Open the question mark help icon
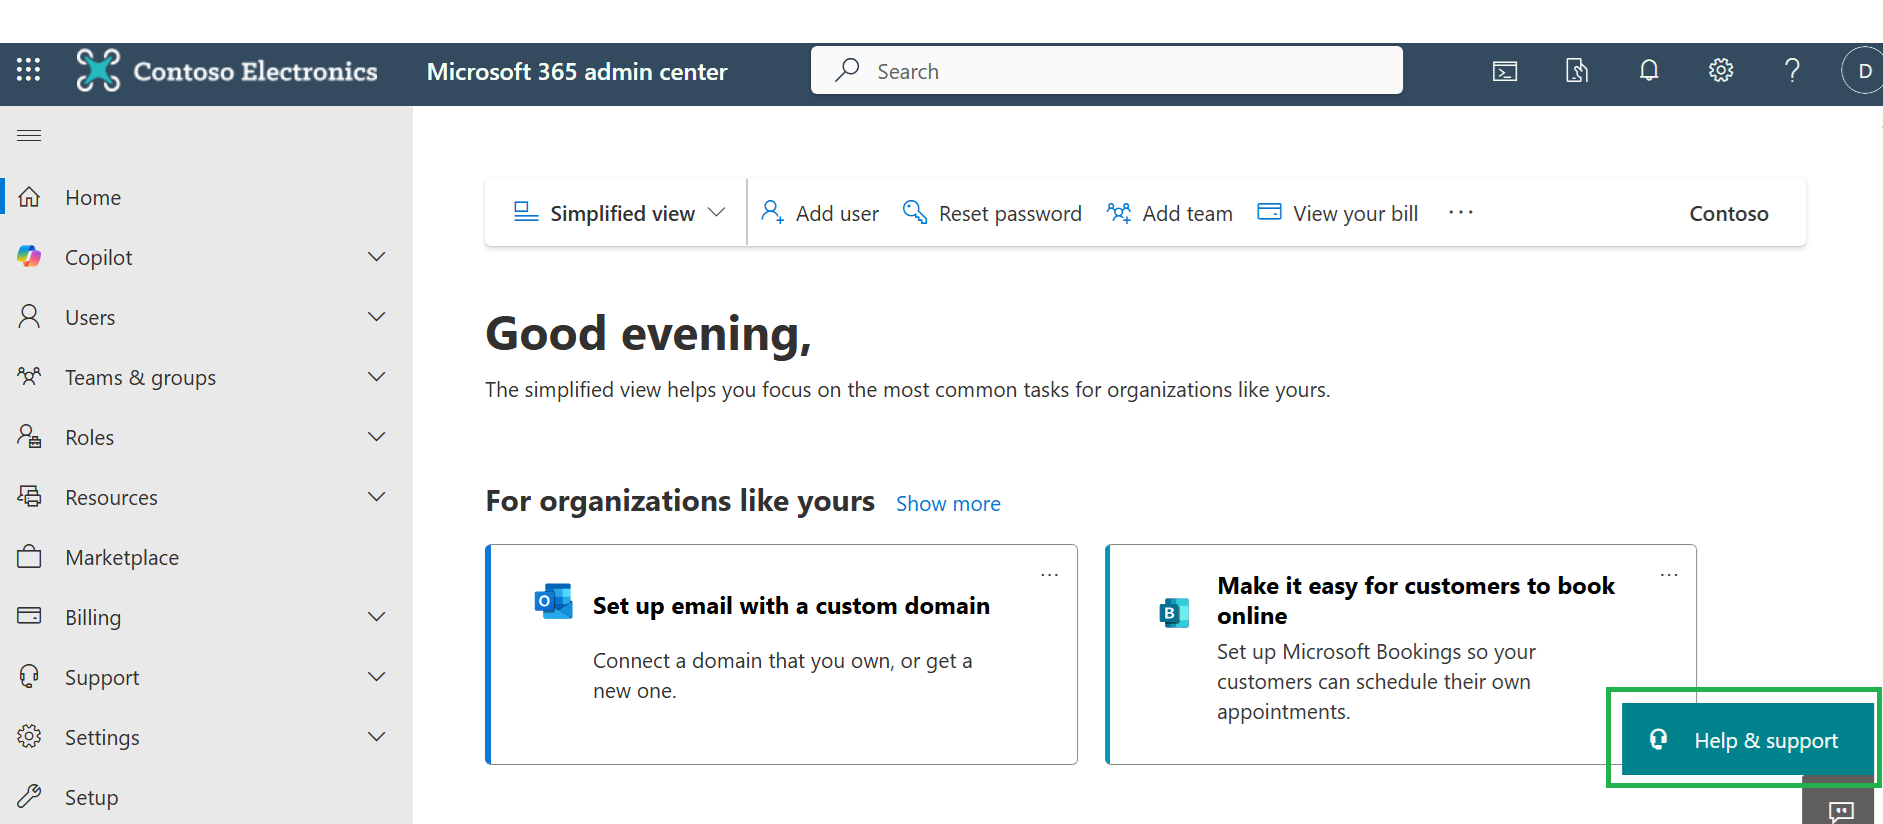Screen dimensions: 1883x824 tap(1792, 70)
